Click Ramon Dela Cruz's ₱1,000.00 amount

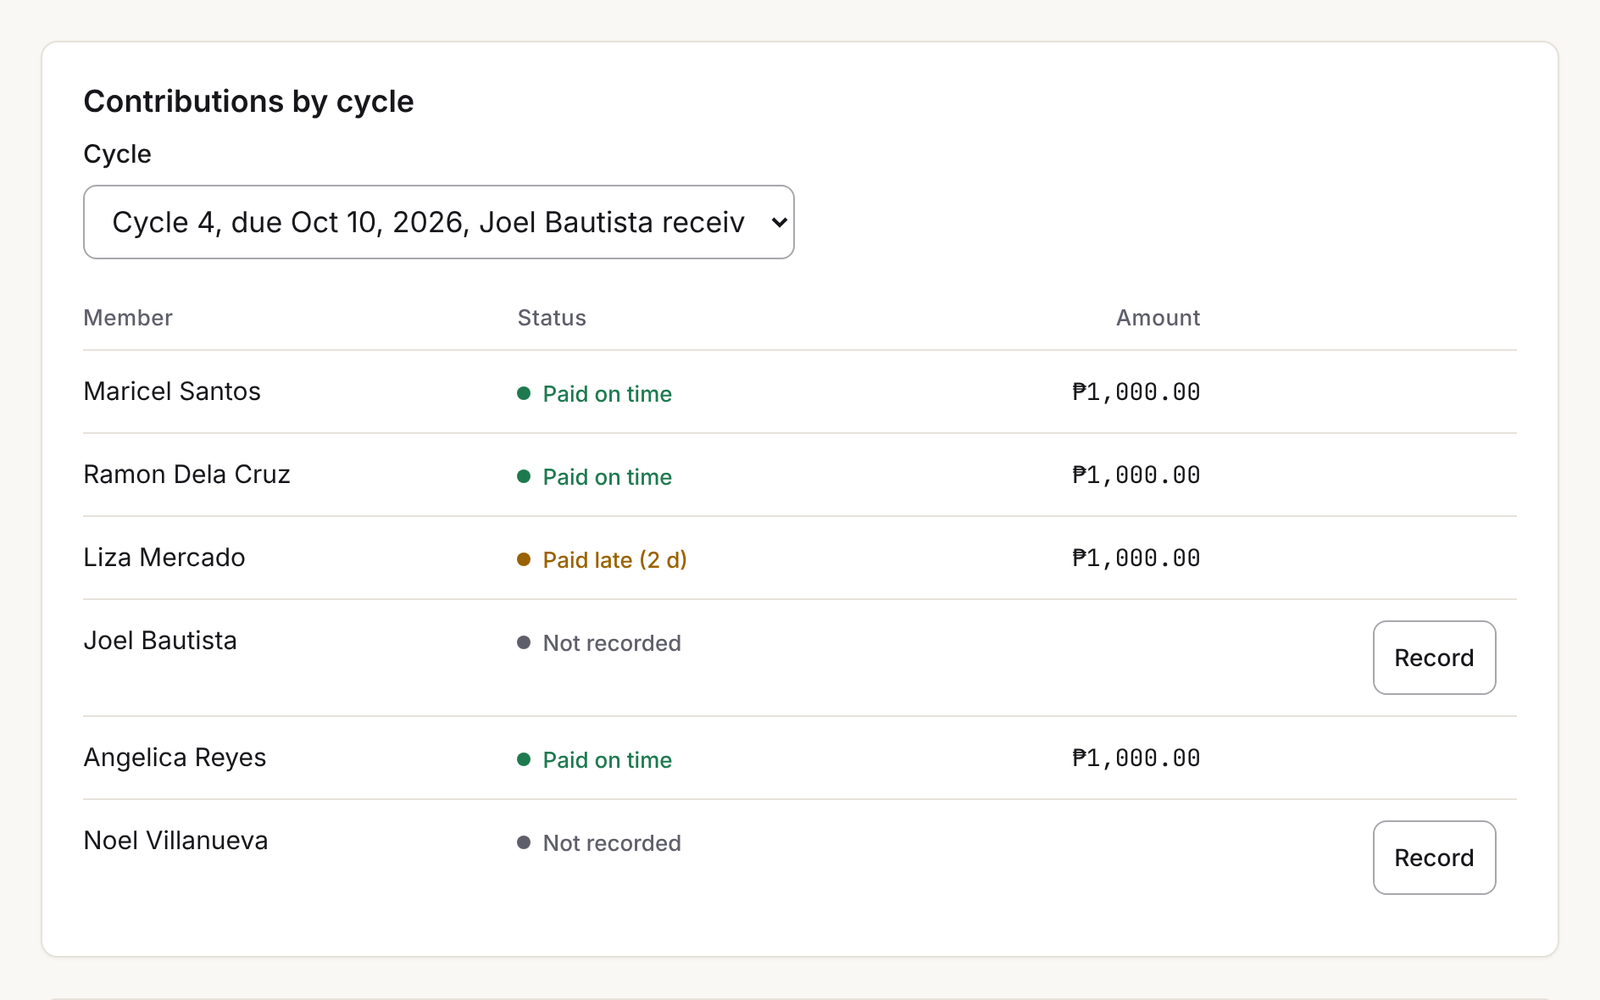coord(1136,475)
